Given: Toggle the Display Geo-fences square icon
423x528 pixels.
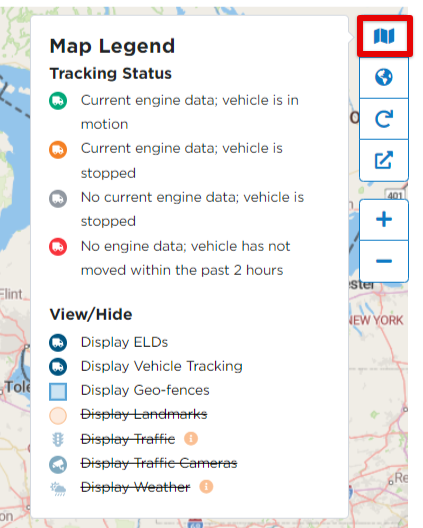Looking at the screenshot, I should (x=58, y=391).
